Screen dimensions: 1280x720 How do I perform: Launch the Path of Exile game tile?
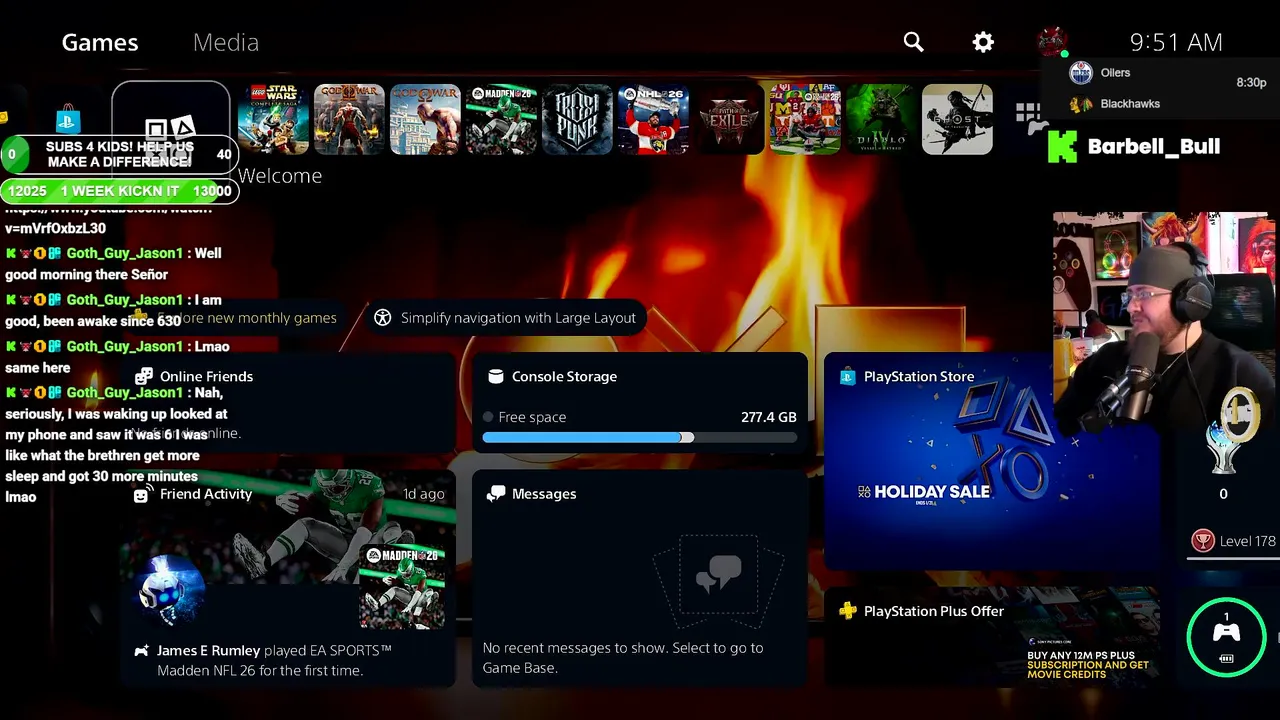[729, 119]
